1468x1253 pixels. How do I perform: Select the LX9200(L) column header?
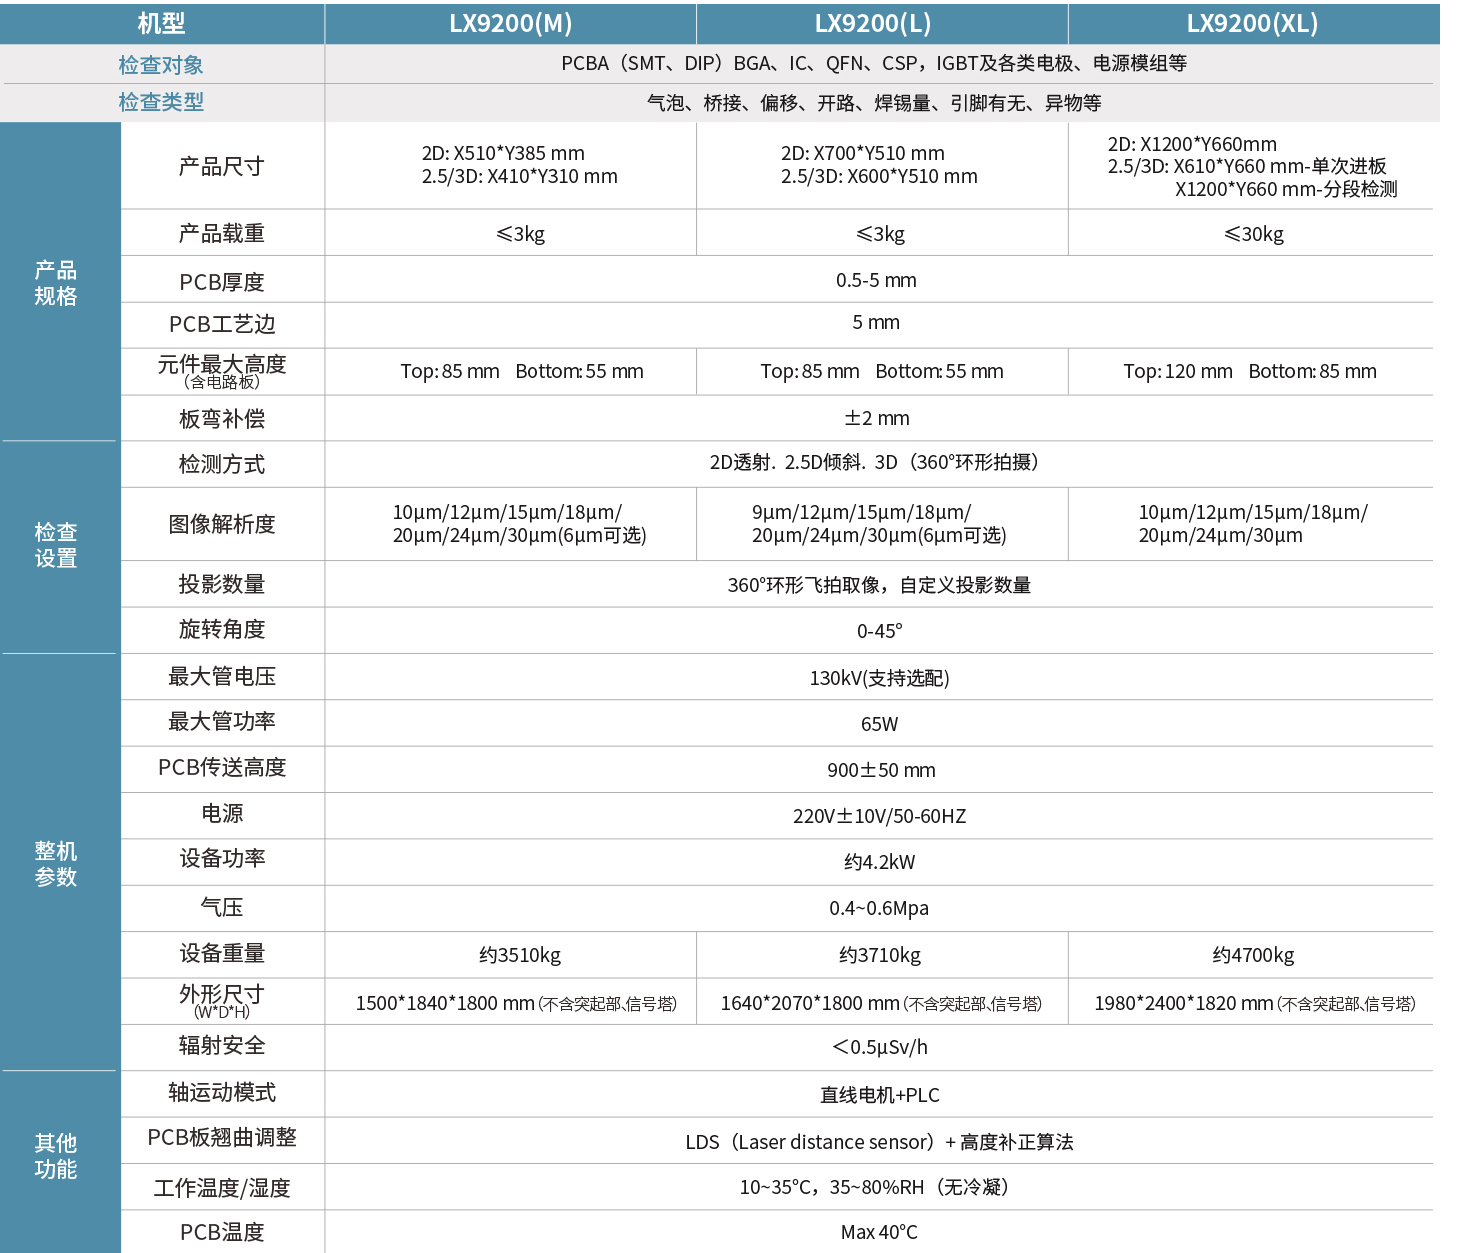pos(873,24)
